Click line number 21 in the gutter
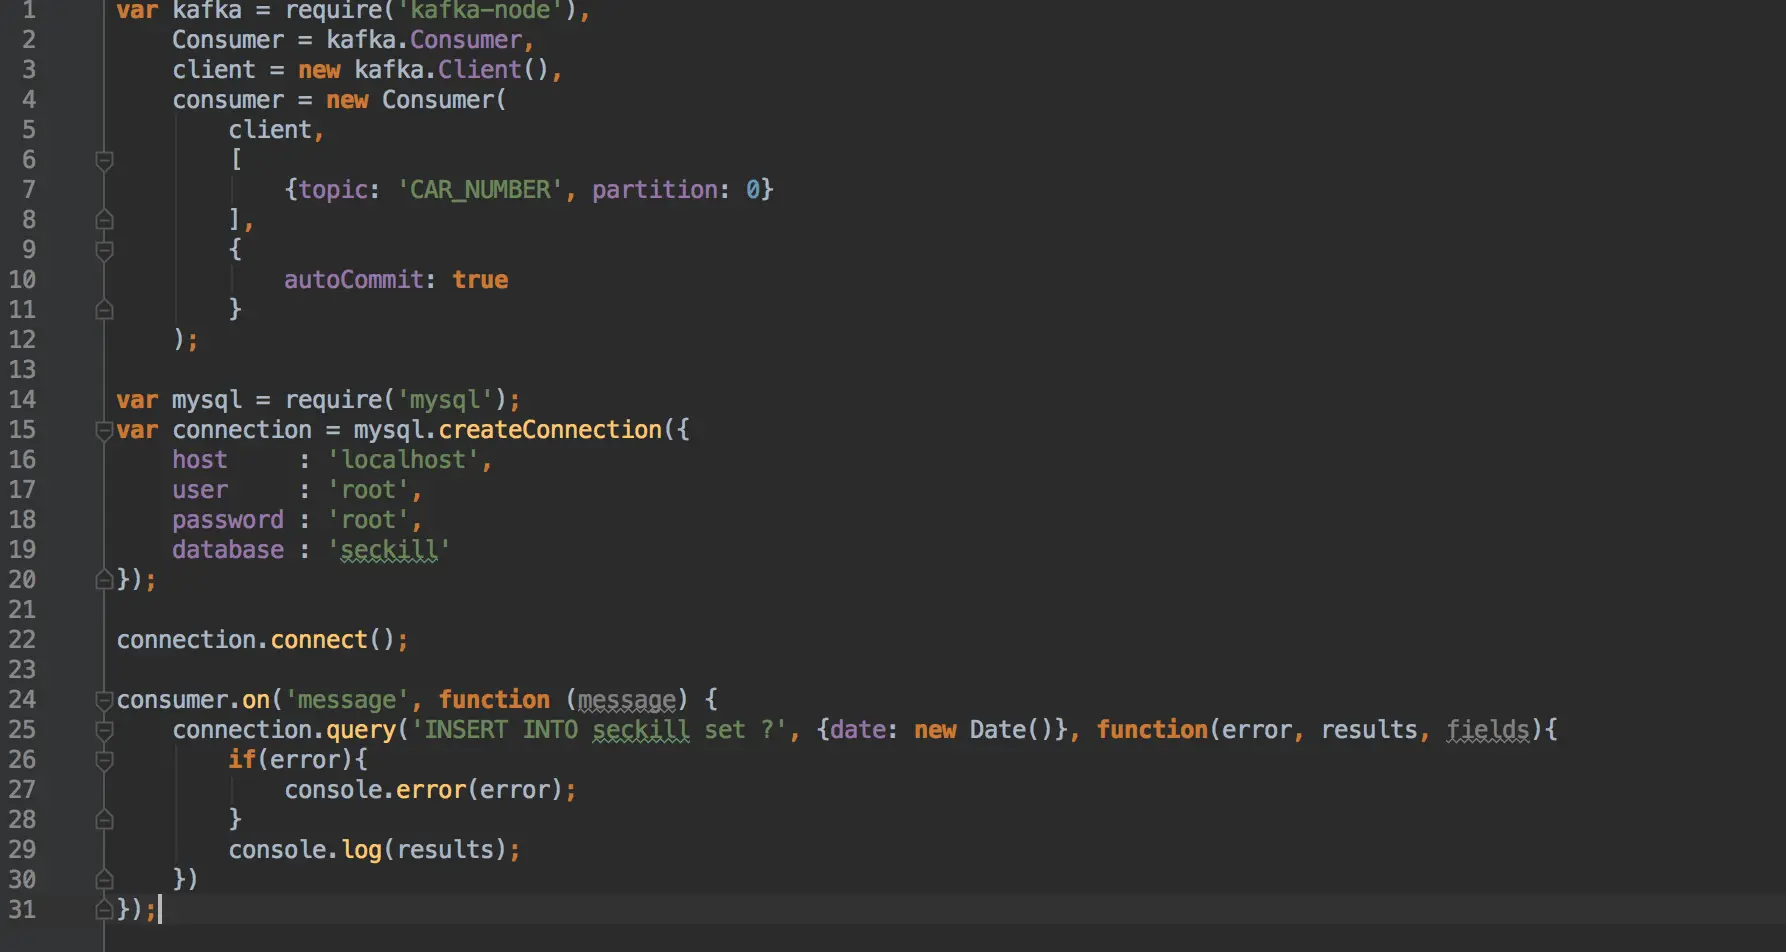Screen dimensions: 1786x952 22,610
